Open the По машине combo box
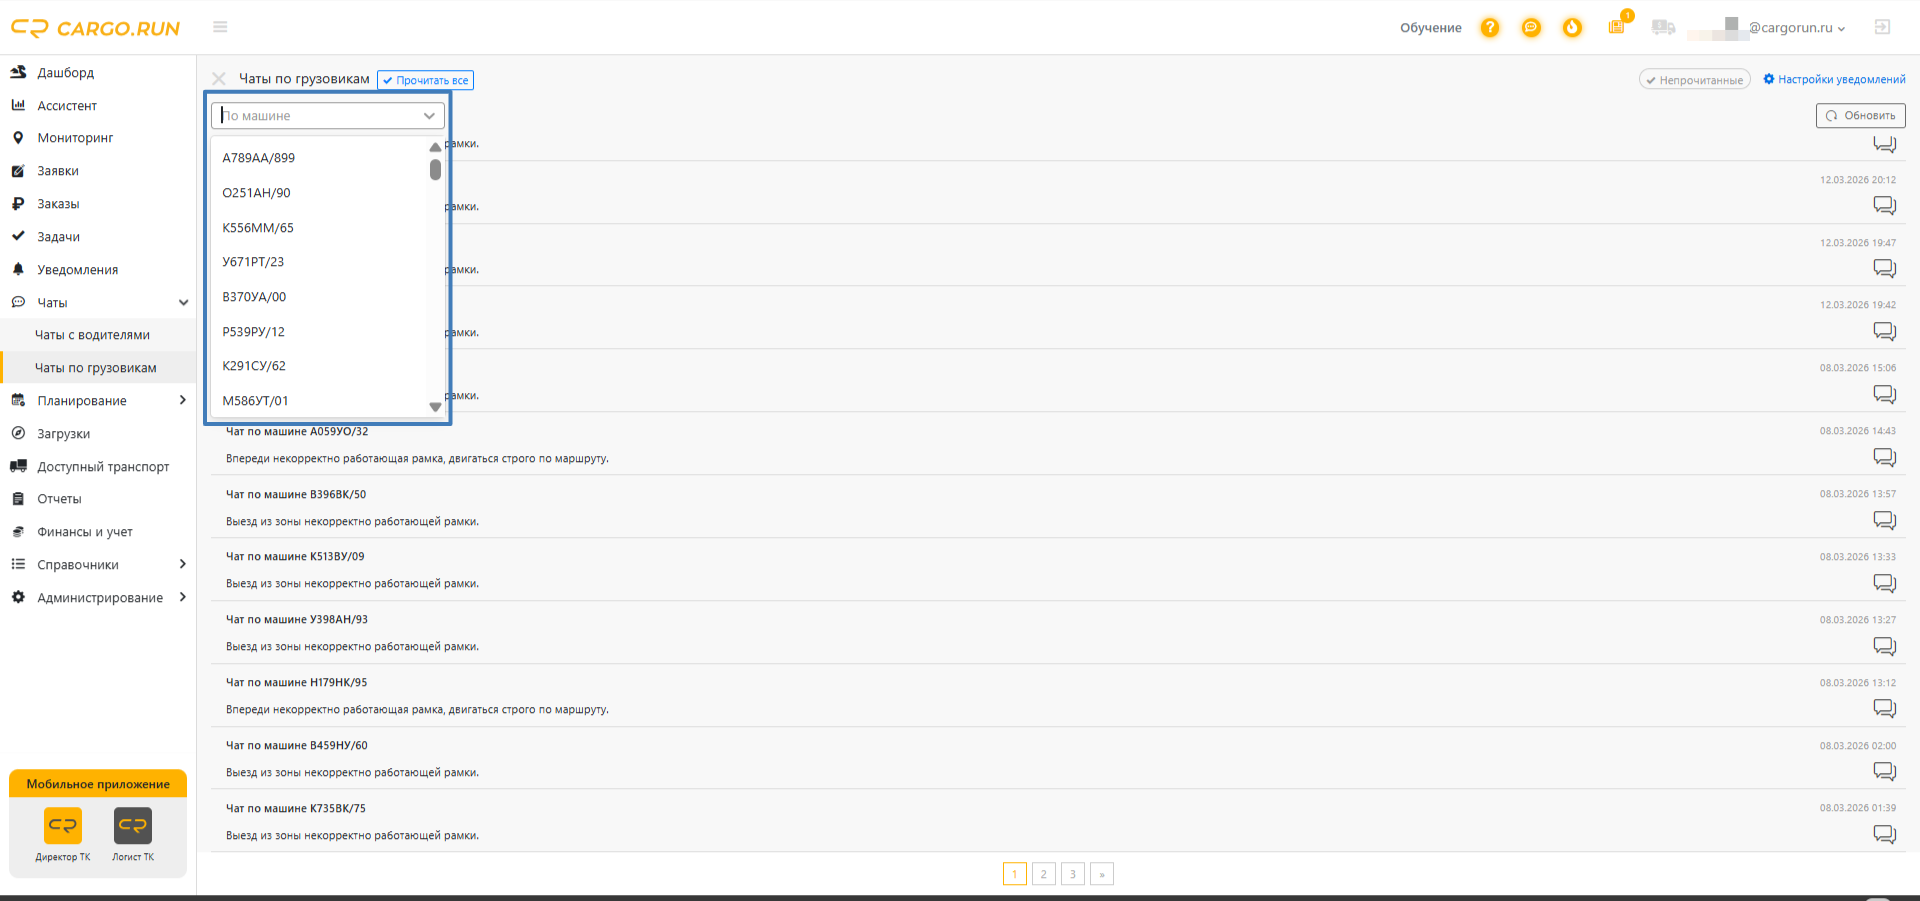This screenshot has width=1920, height=901. (x=328, y=116)
